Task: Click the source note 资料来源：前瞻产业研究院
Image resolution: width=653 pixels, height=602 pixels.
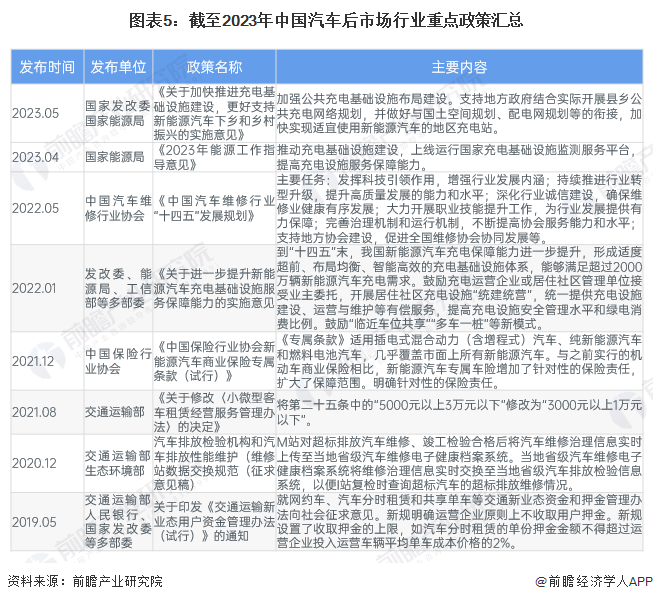Action: pyautogui.click(x=85, y=581)
